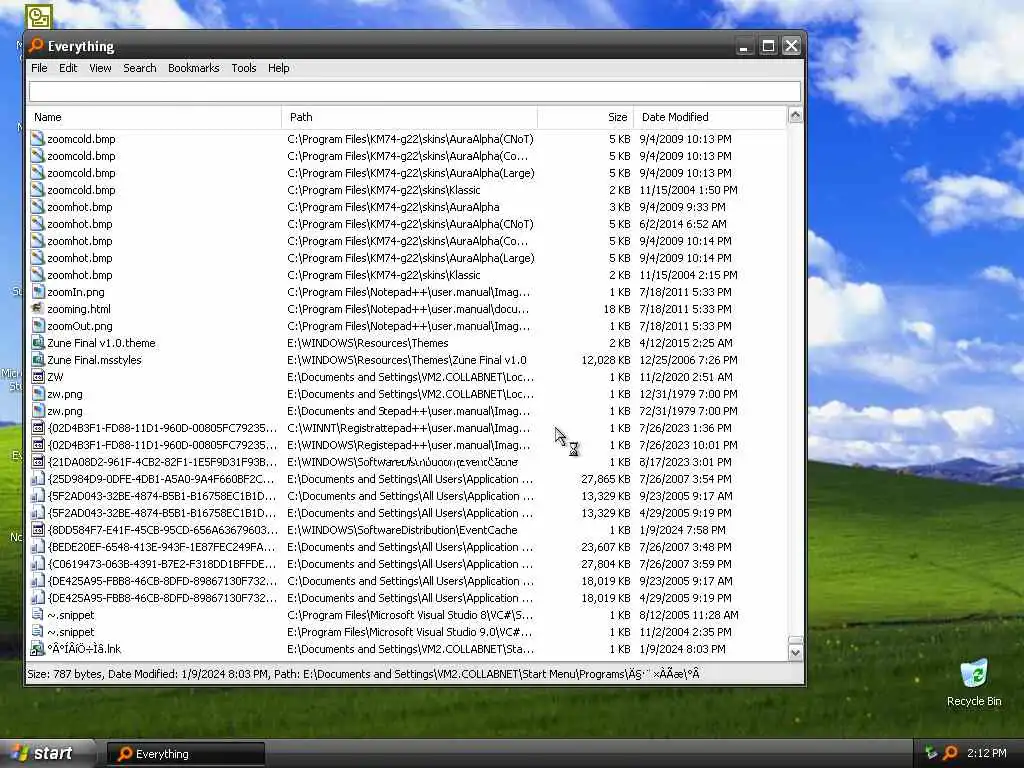Click the Zune Final v1.0.theme file icon

coord(38,343)
